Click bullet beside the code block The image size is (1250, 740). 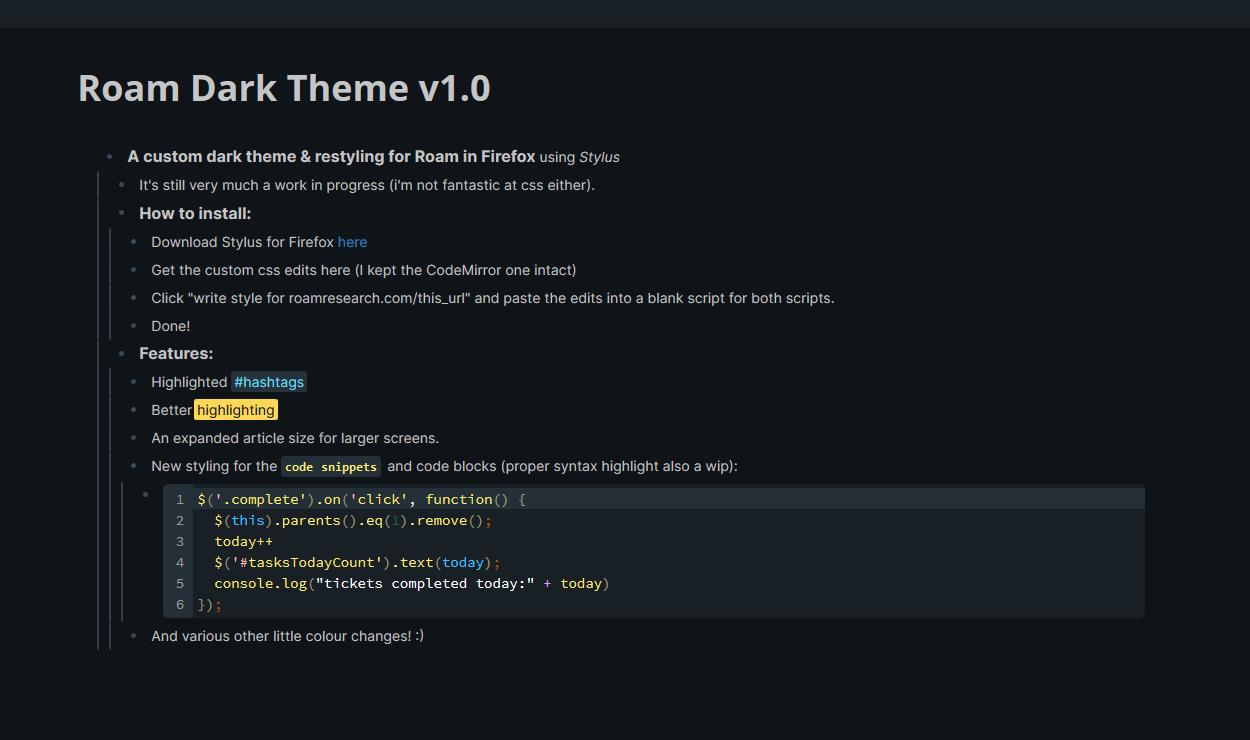click(x=145, y=494)
